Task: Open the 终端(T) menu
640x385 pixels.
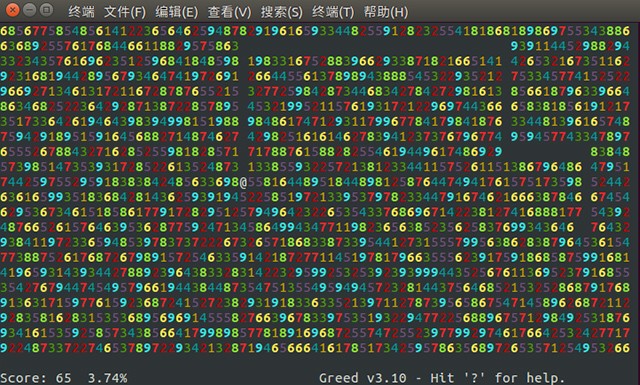Action: (333, 12)
